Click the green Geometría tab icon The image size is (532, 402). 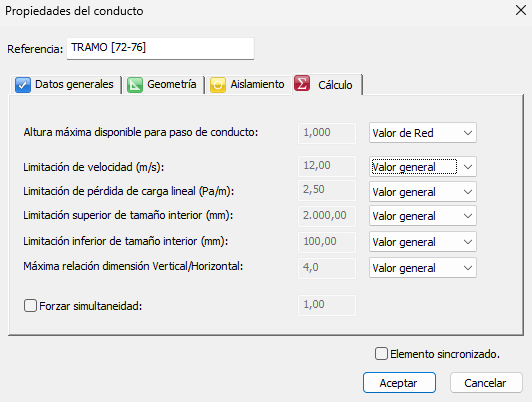(135, 85)
